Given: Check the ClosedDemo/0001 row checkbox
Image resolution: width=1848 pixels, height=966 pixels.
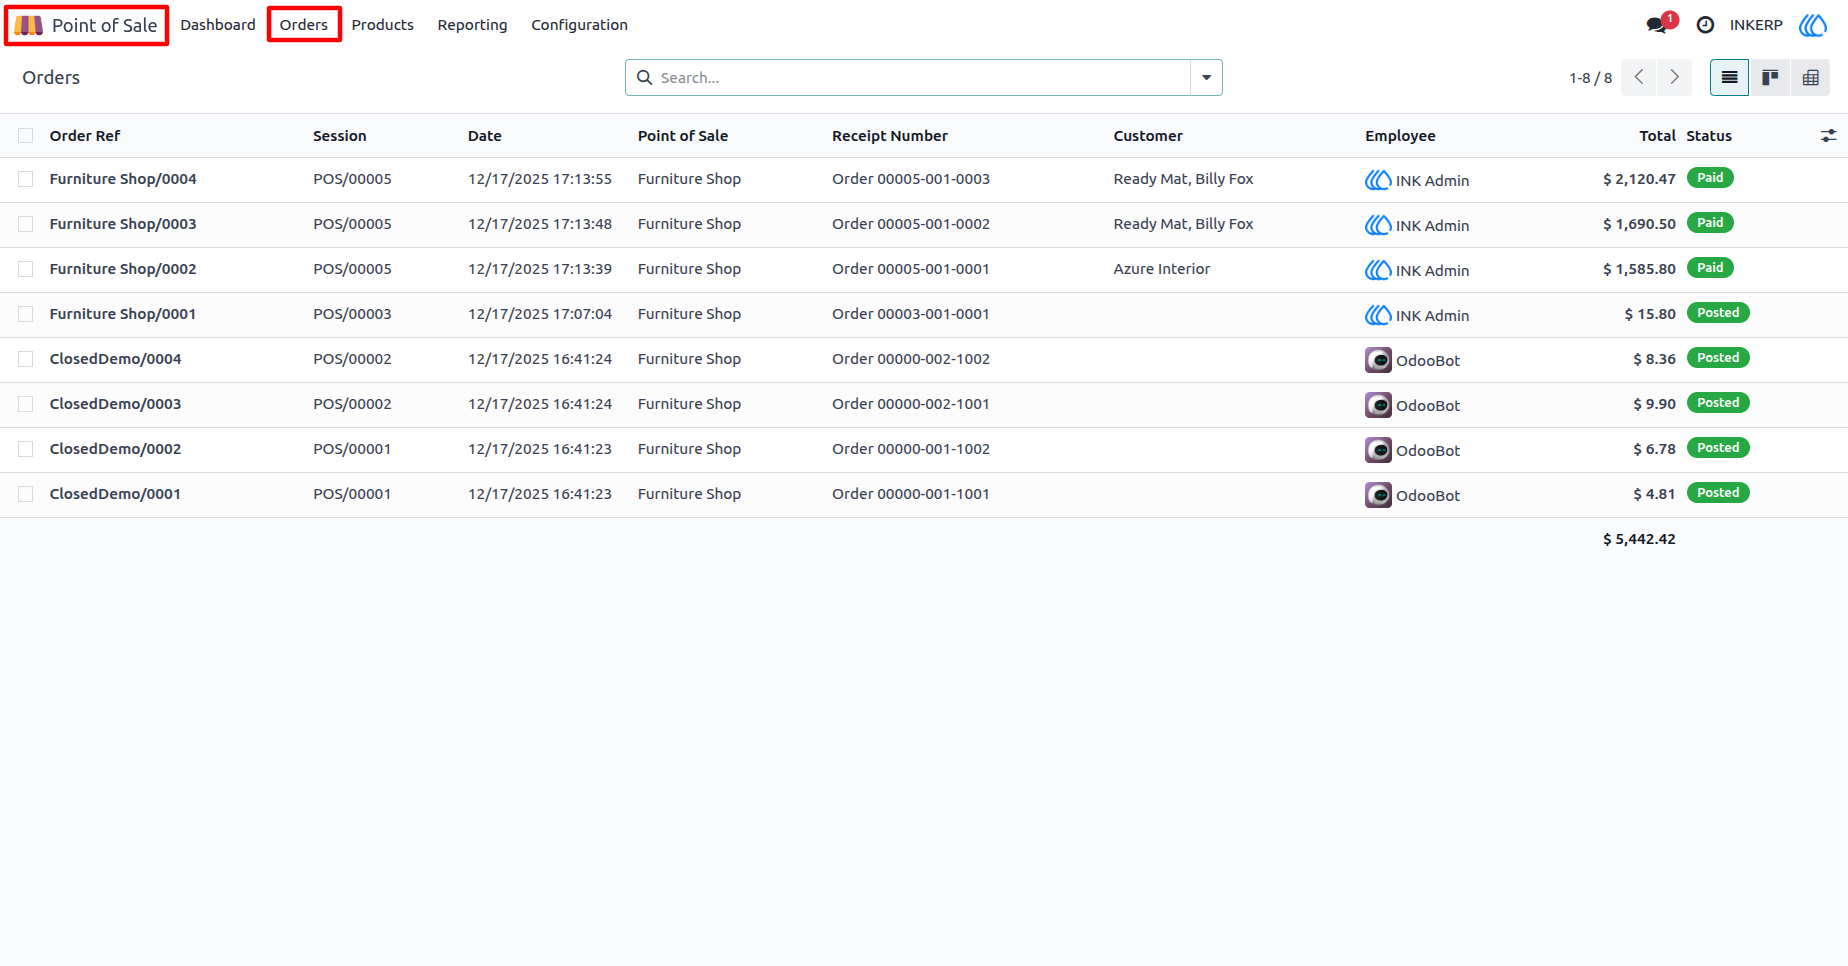Looking at the screenshot, I should tap(26, 494).
